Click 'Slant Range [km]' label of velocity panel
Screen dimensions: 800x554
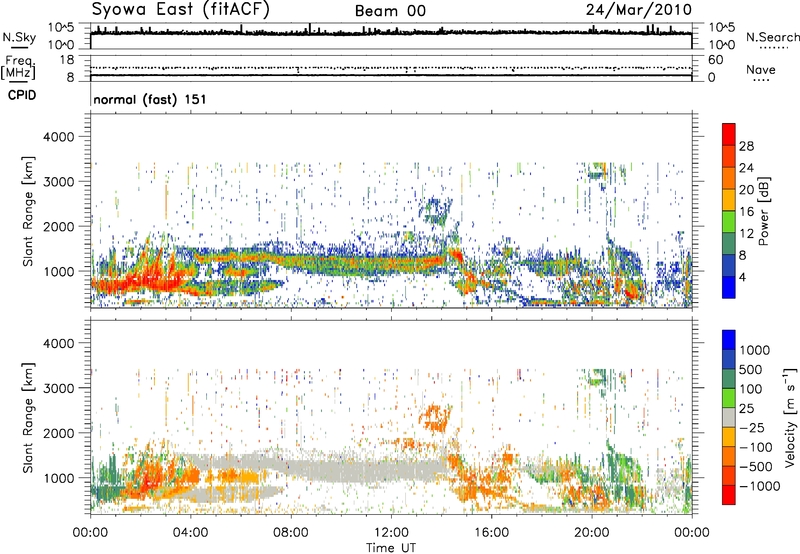(28, 418)
